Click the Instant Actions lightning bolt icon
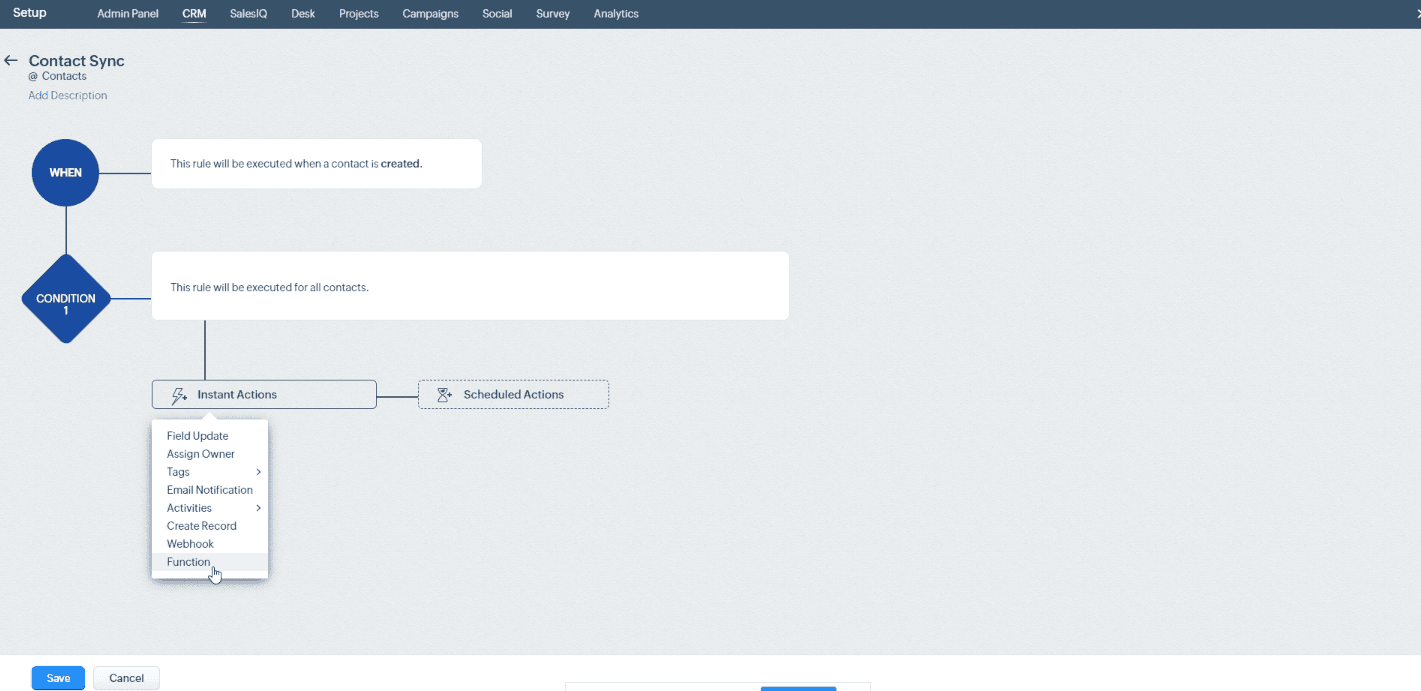 (x=179, y=394)
